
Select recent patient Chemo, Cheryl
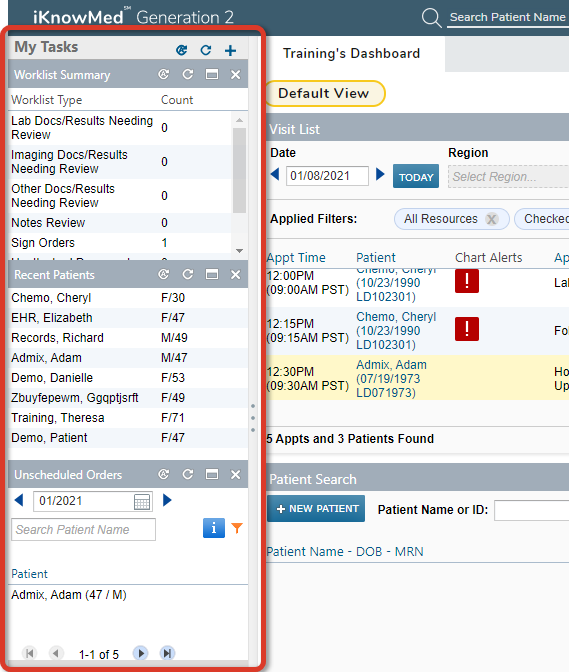tap(128, 298)
